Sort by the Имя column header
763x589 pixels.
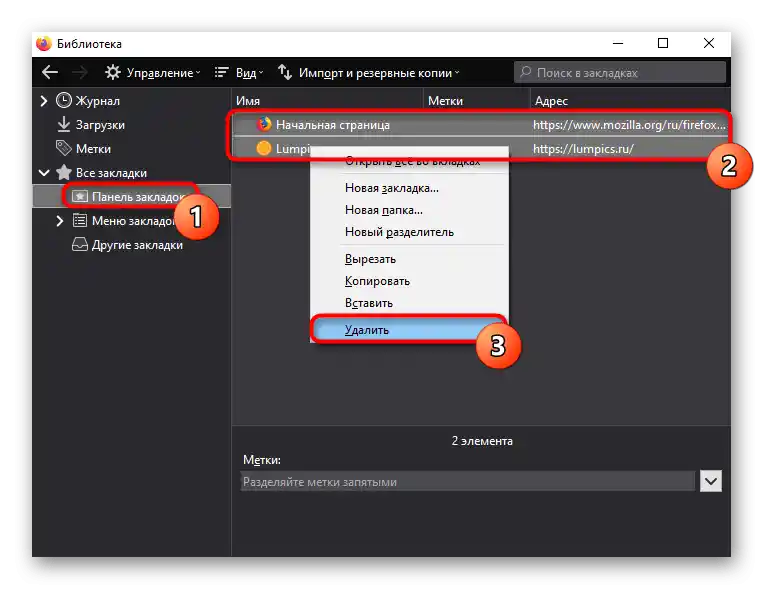click(x=327, y=101)
